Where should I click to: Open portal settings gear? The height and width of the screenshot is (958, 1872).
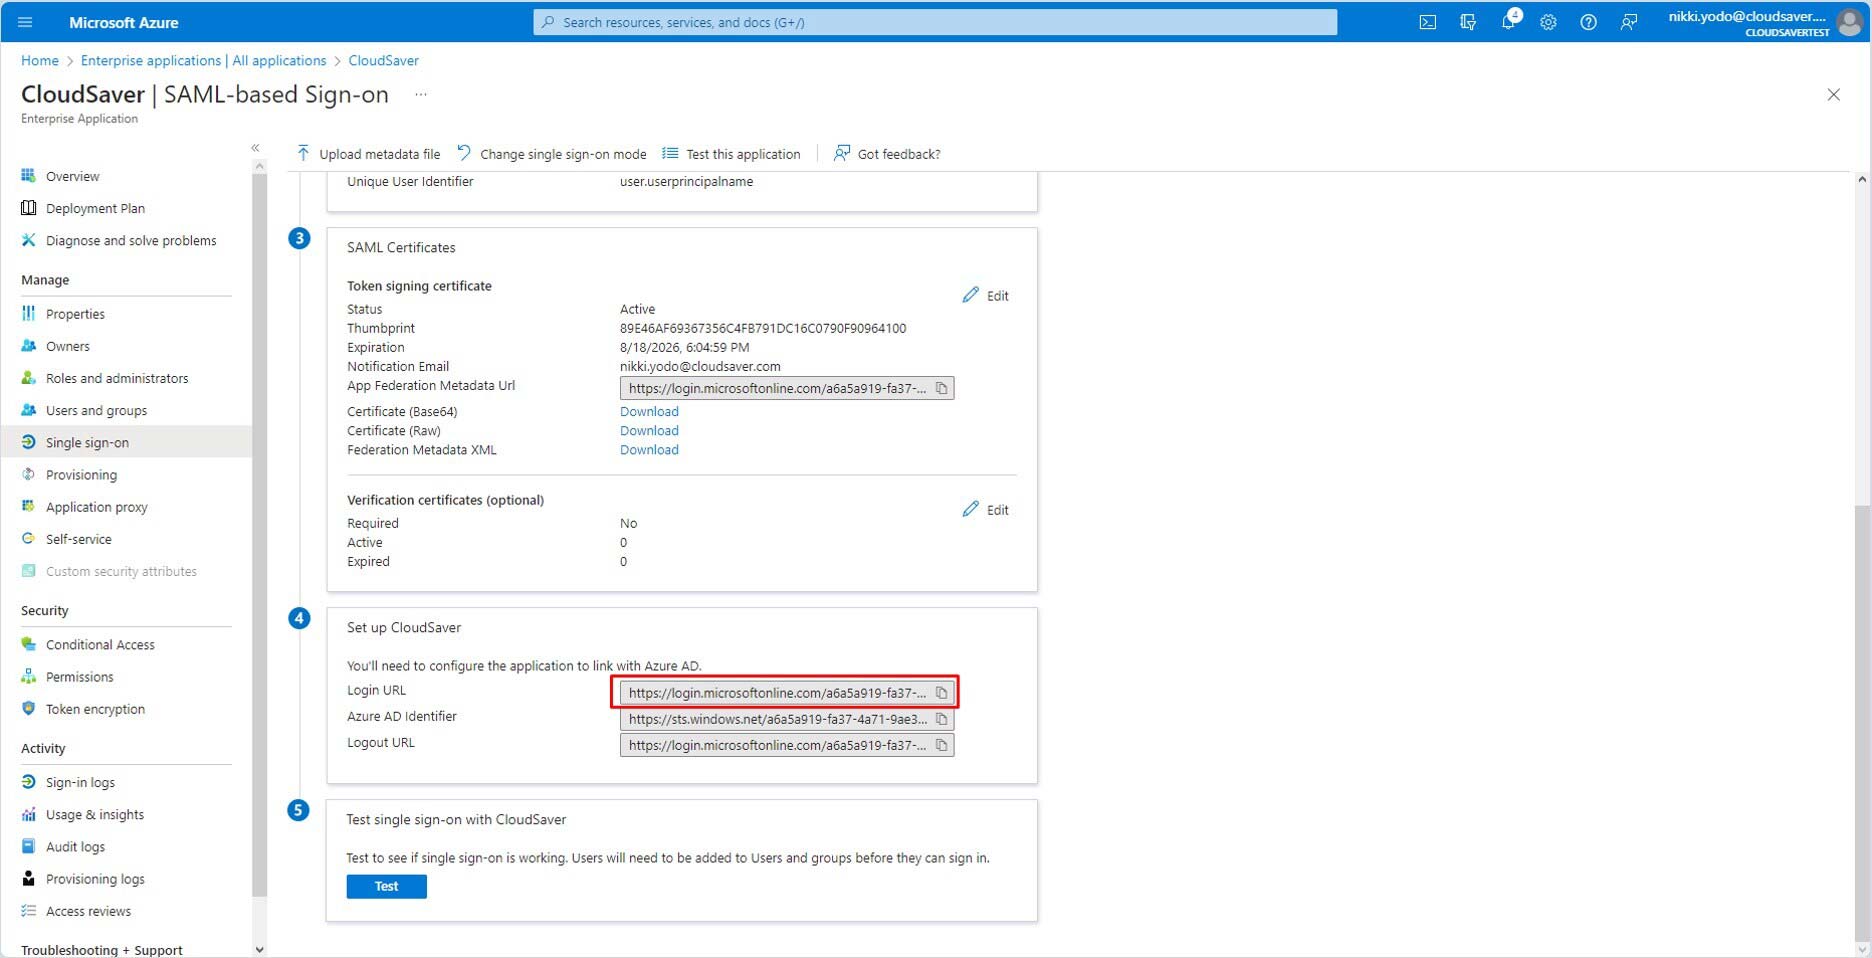point(1548,22)
